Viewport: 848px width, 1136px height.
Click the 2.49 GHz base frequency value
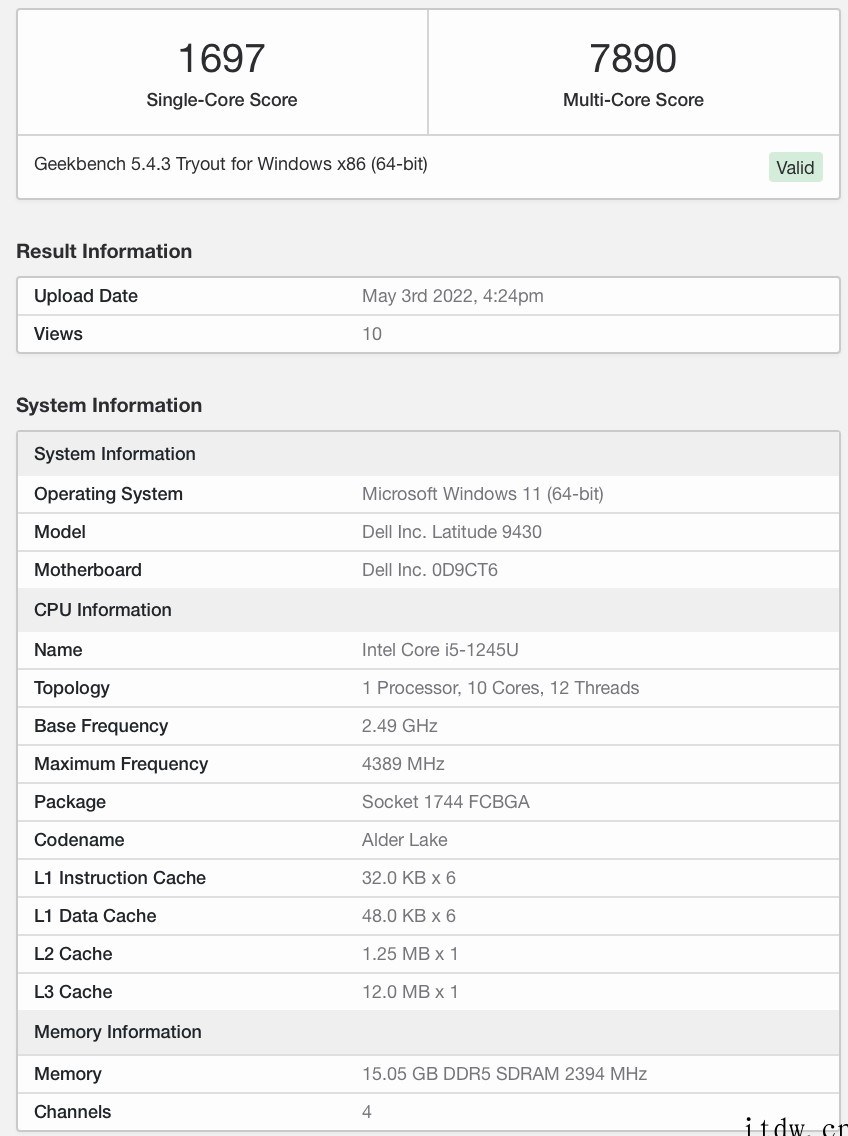tap(399, 726)
